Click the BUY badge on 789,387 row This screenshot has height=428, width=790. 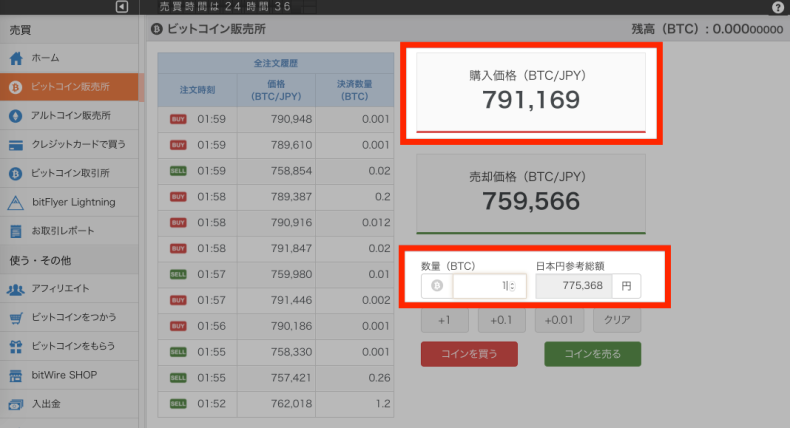[x=178, y=197]
